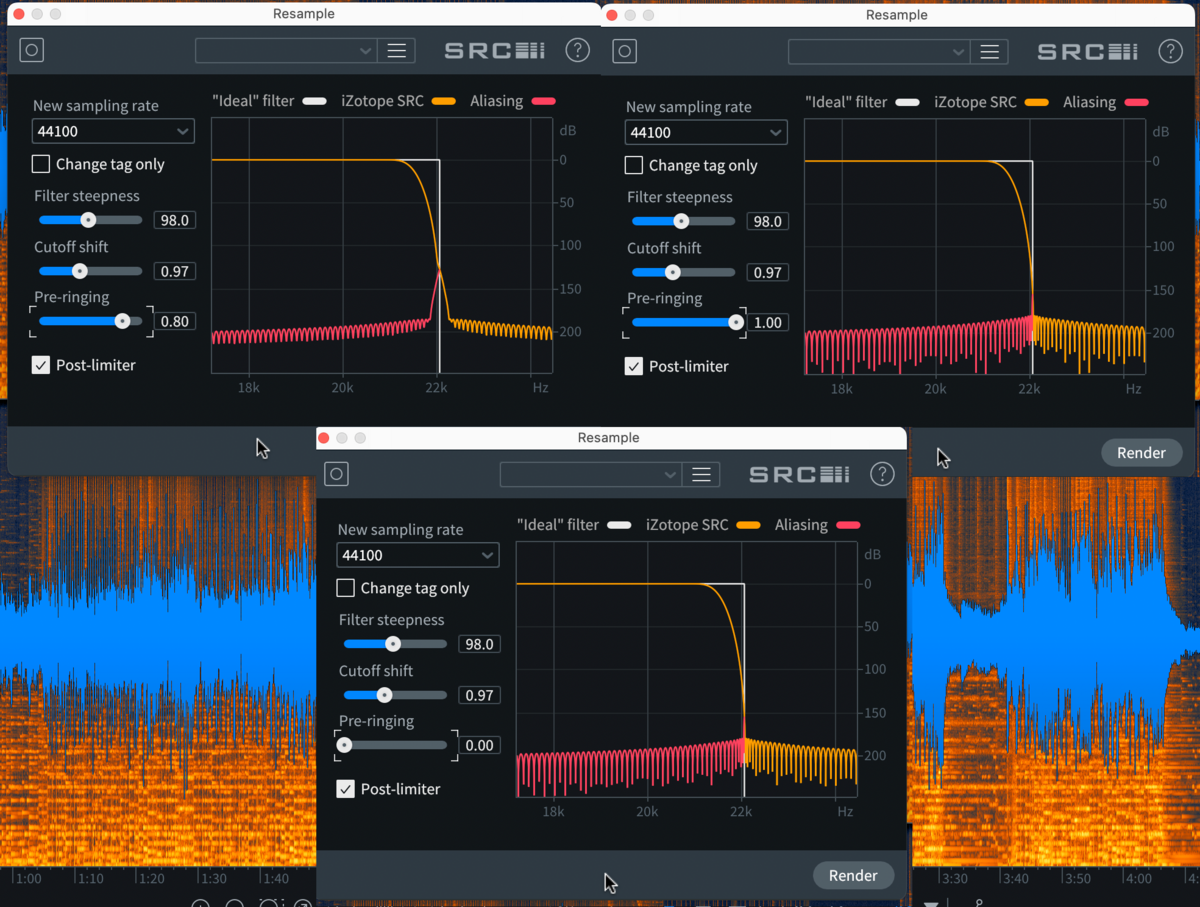Screen dimensions: 1200x907
Task: Click Aliasing red legend swatch in top-left window
Action: point(543,101)
